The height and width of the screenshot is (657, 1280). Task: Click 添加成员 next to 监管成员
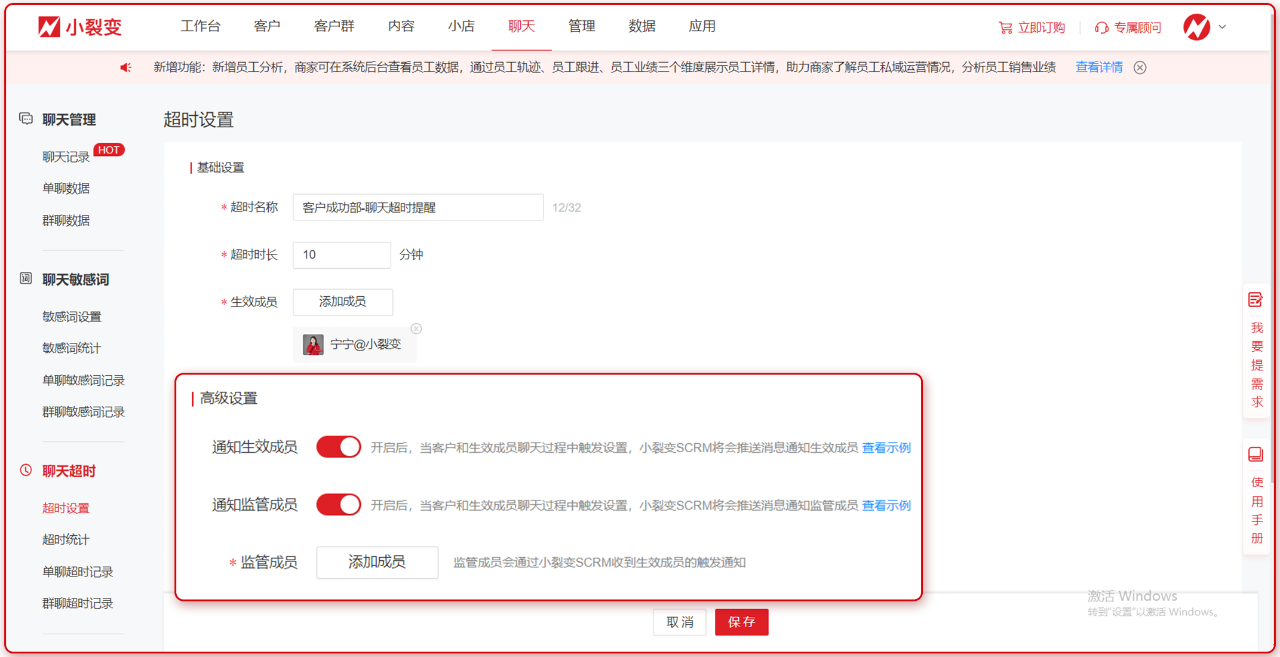377,562
